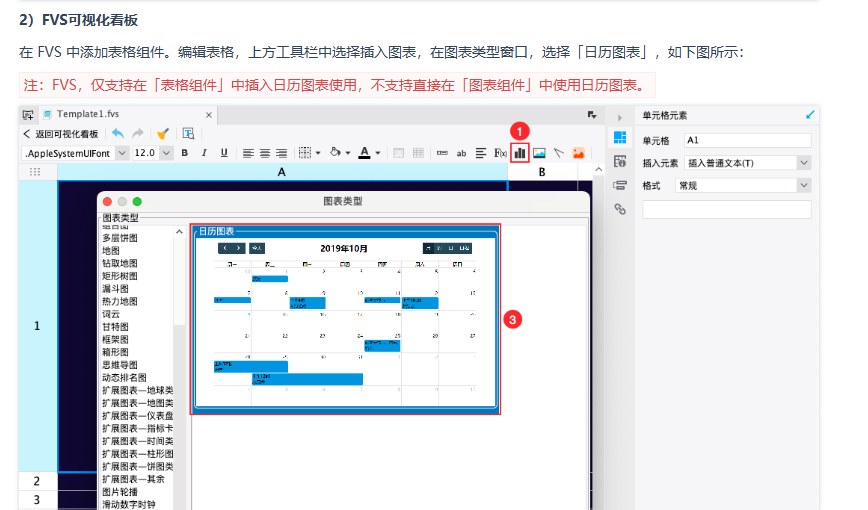Switch to the Template1.fvs tab
Screen dimensions: 868x510
pos(87,114)
